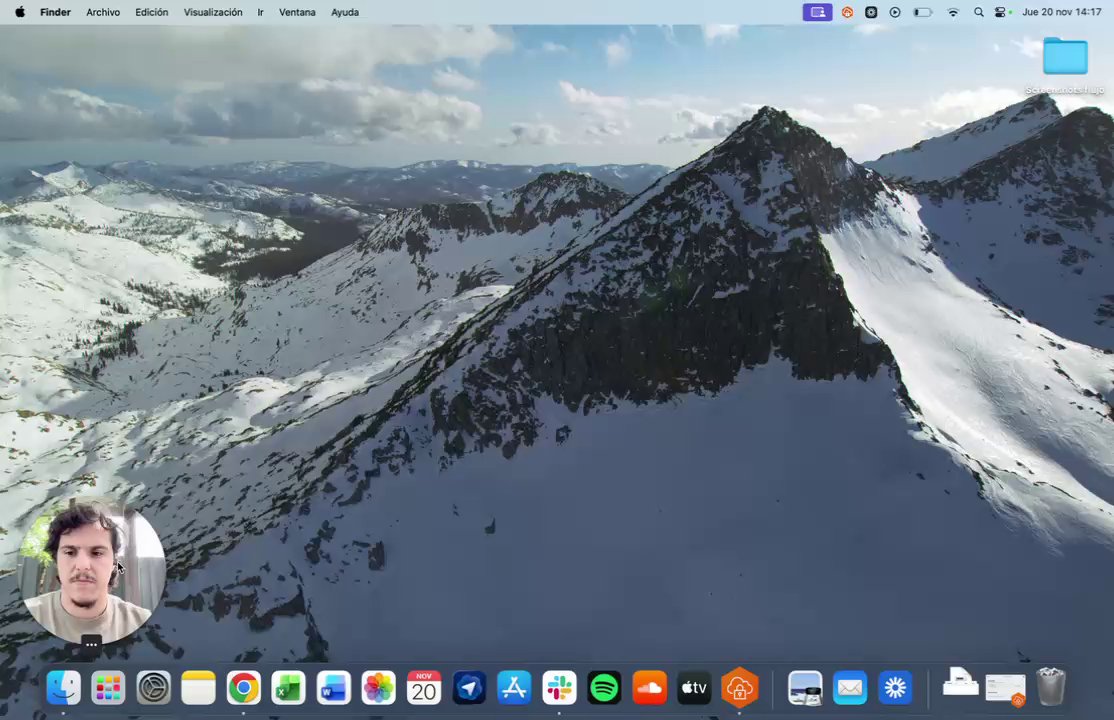Screen dimensions: 1114x720
Task: Show battery status menu
Action: point(922,12)
